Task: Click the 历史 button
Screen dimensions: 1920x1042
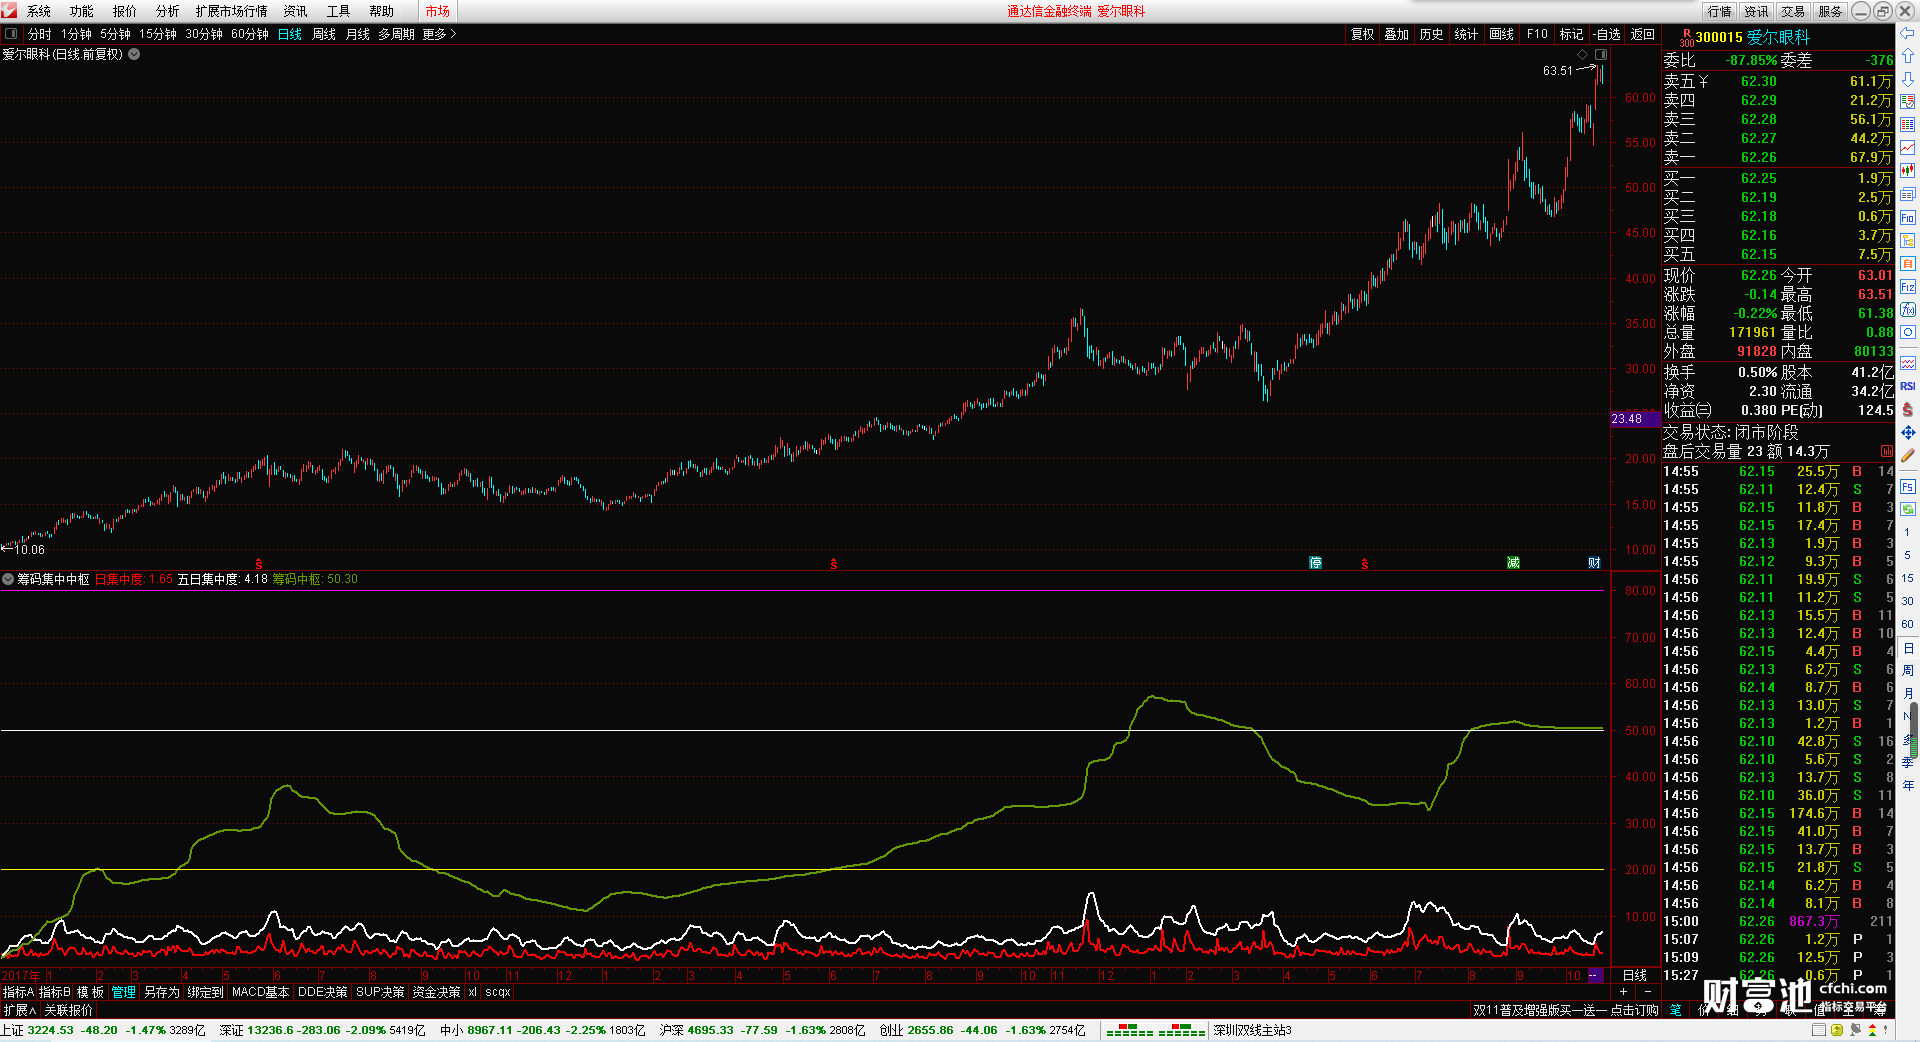Action: pos(1431,34)
